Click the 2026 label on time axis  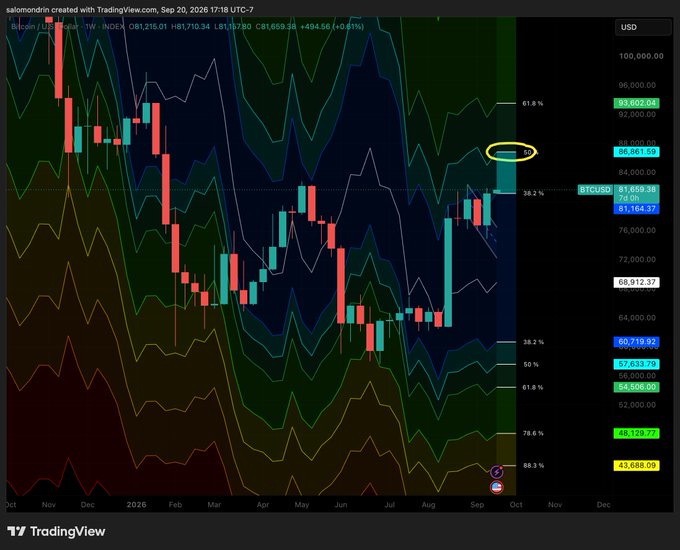pos(136,504)
